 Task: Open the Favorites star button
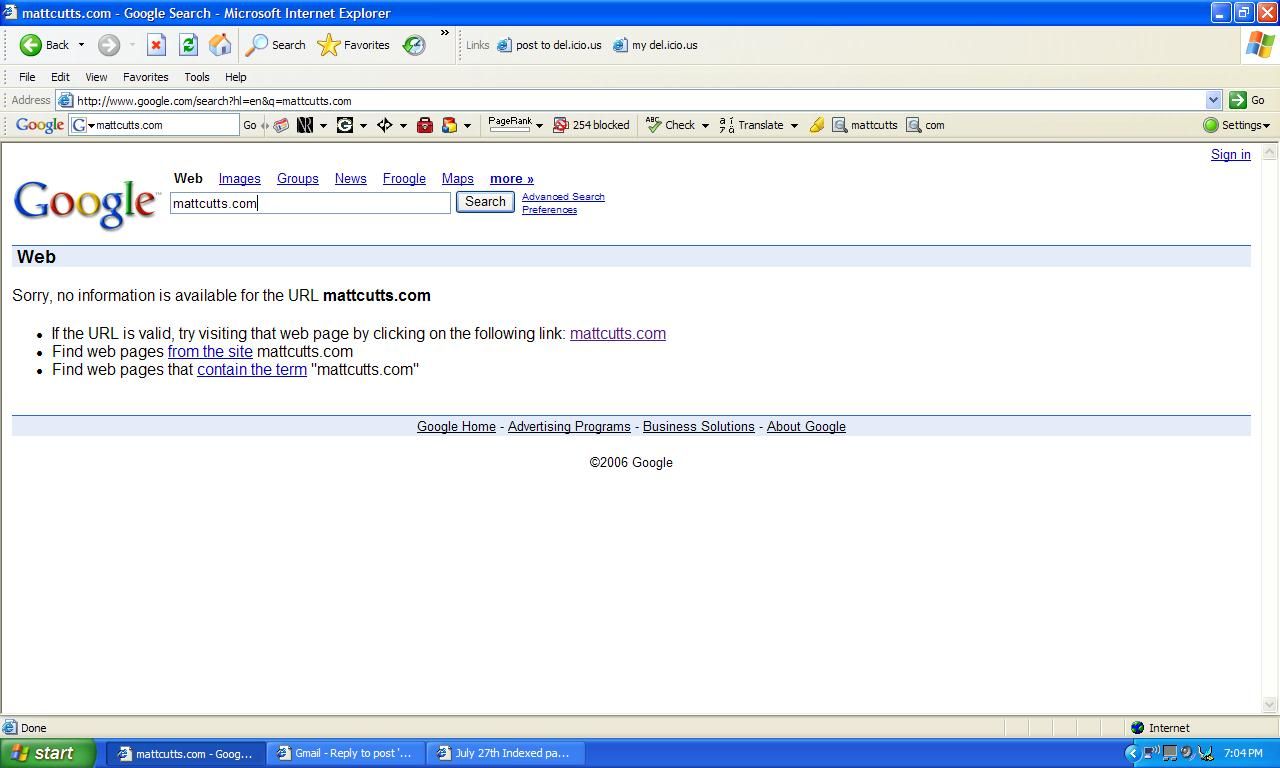tap(354, 45)
